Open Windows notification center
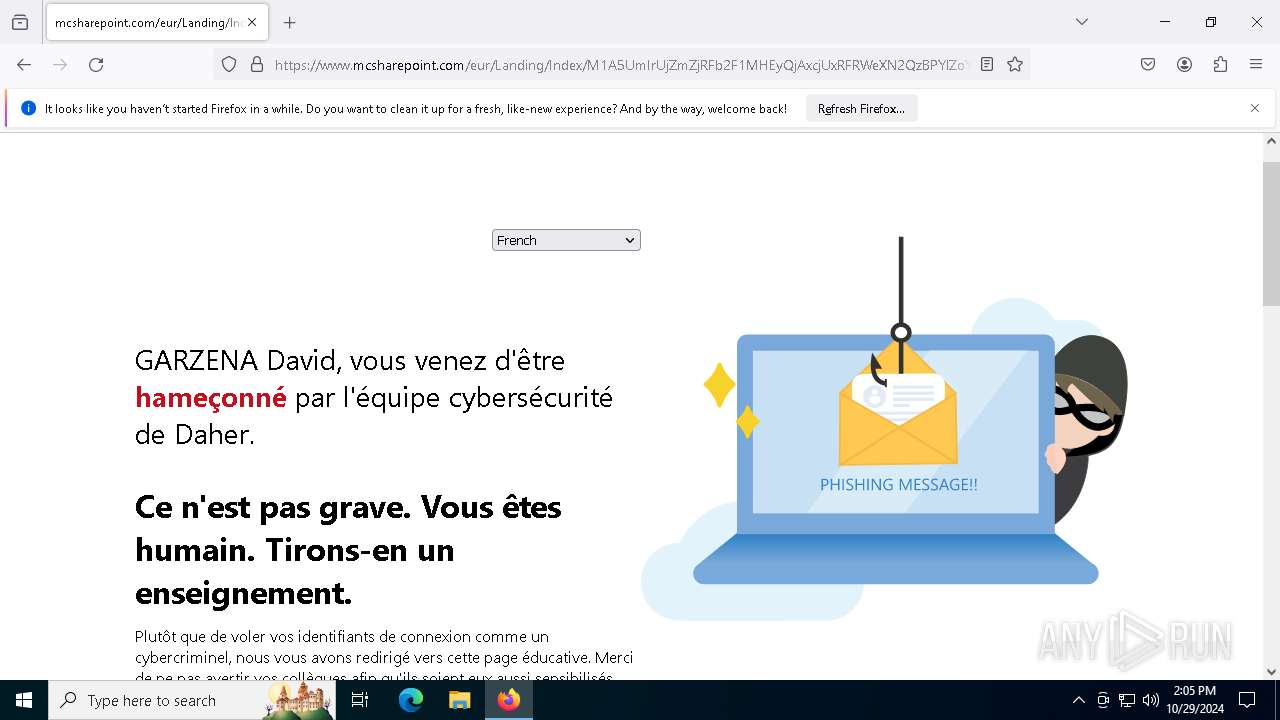This screenshot has height=720, width=1280. click(x=1247, y=700)
